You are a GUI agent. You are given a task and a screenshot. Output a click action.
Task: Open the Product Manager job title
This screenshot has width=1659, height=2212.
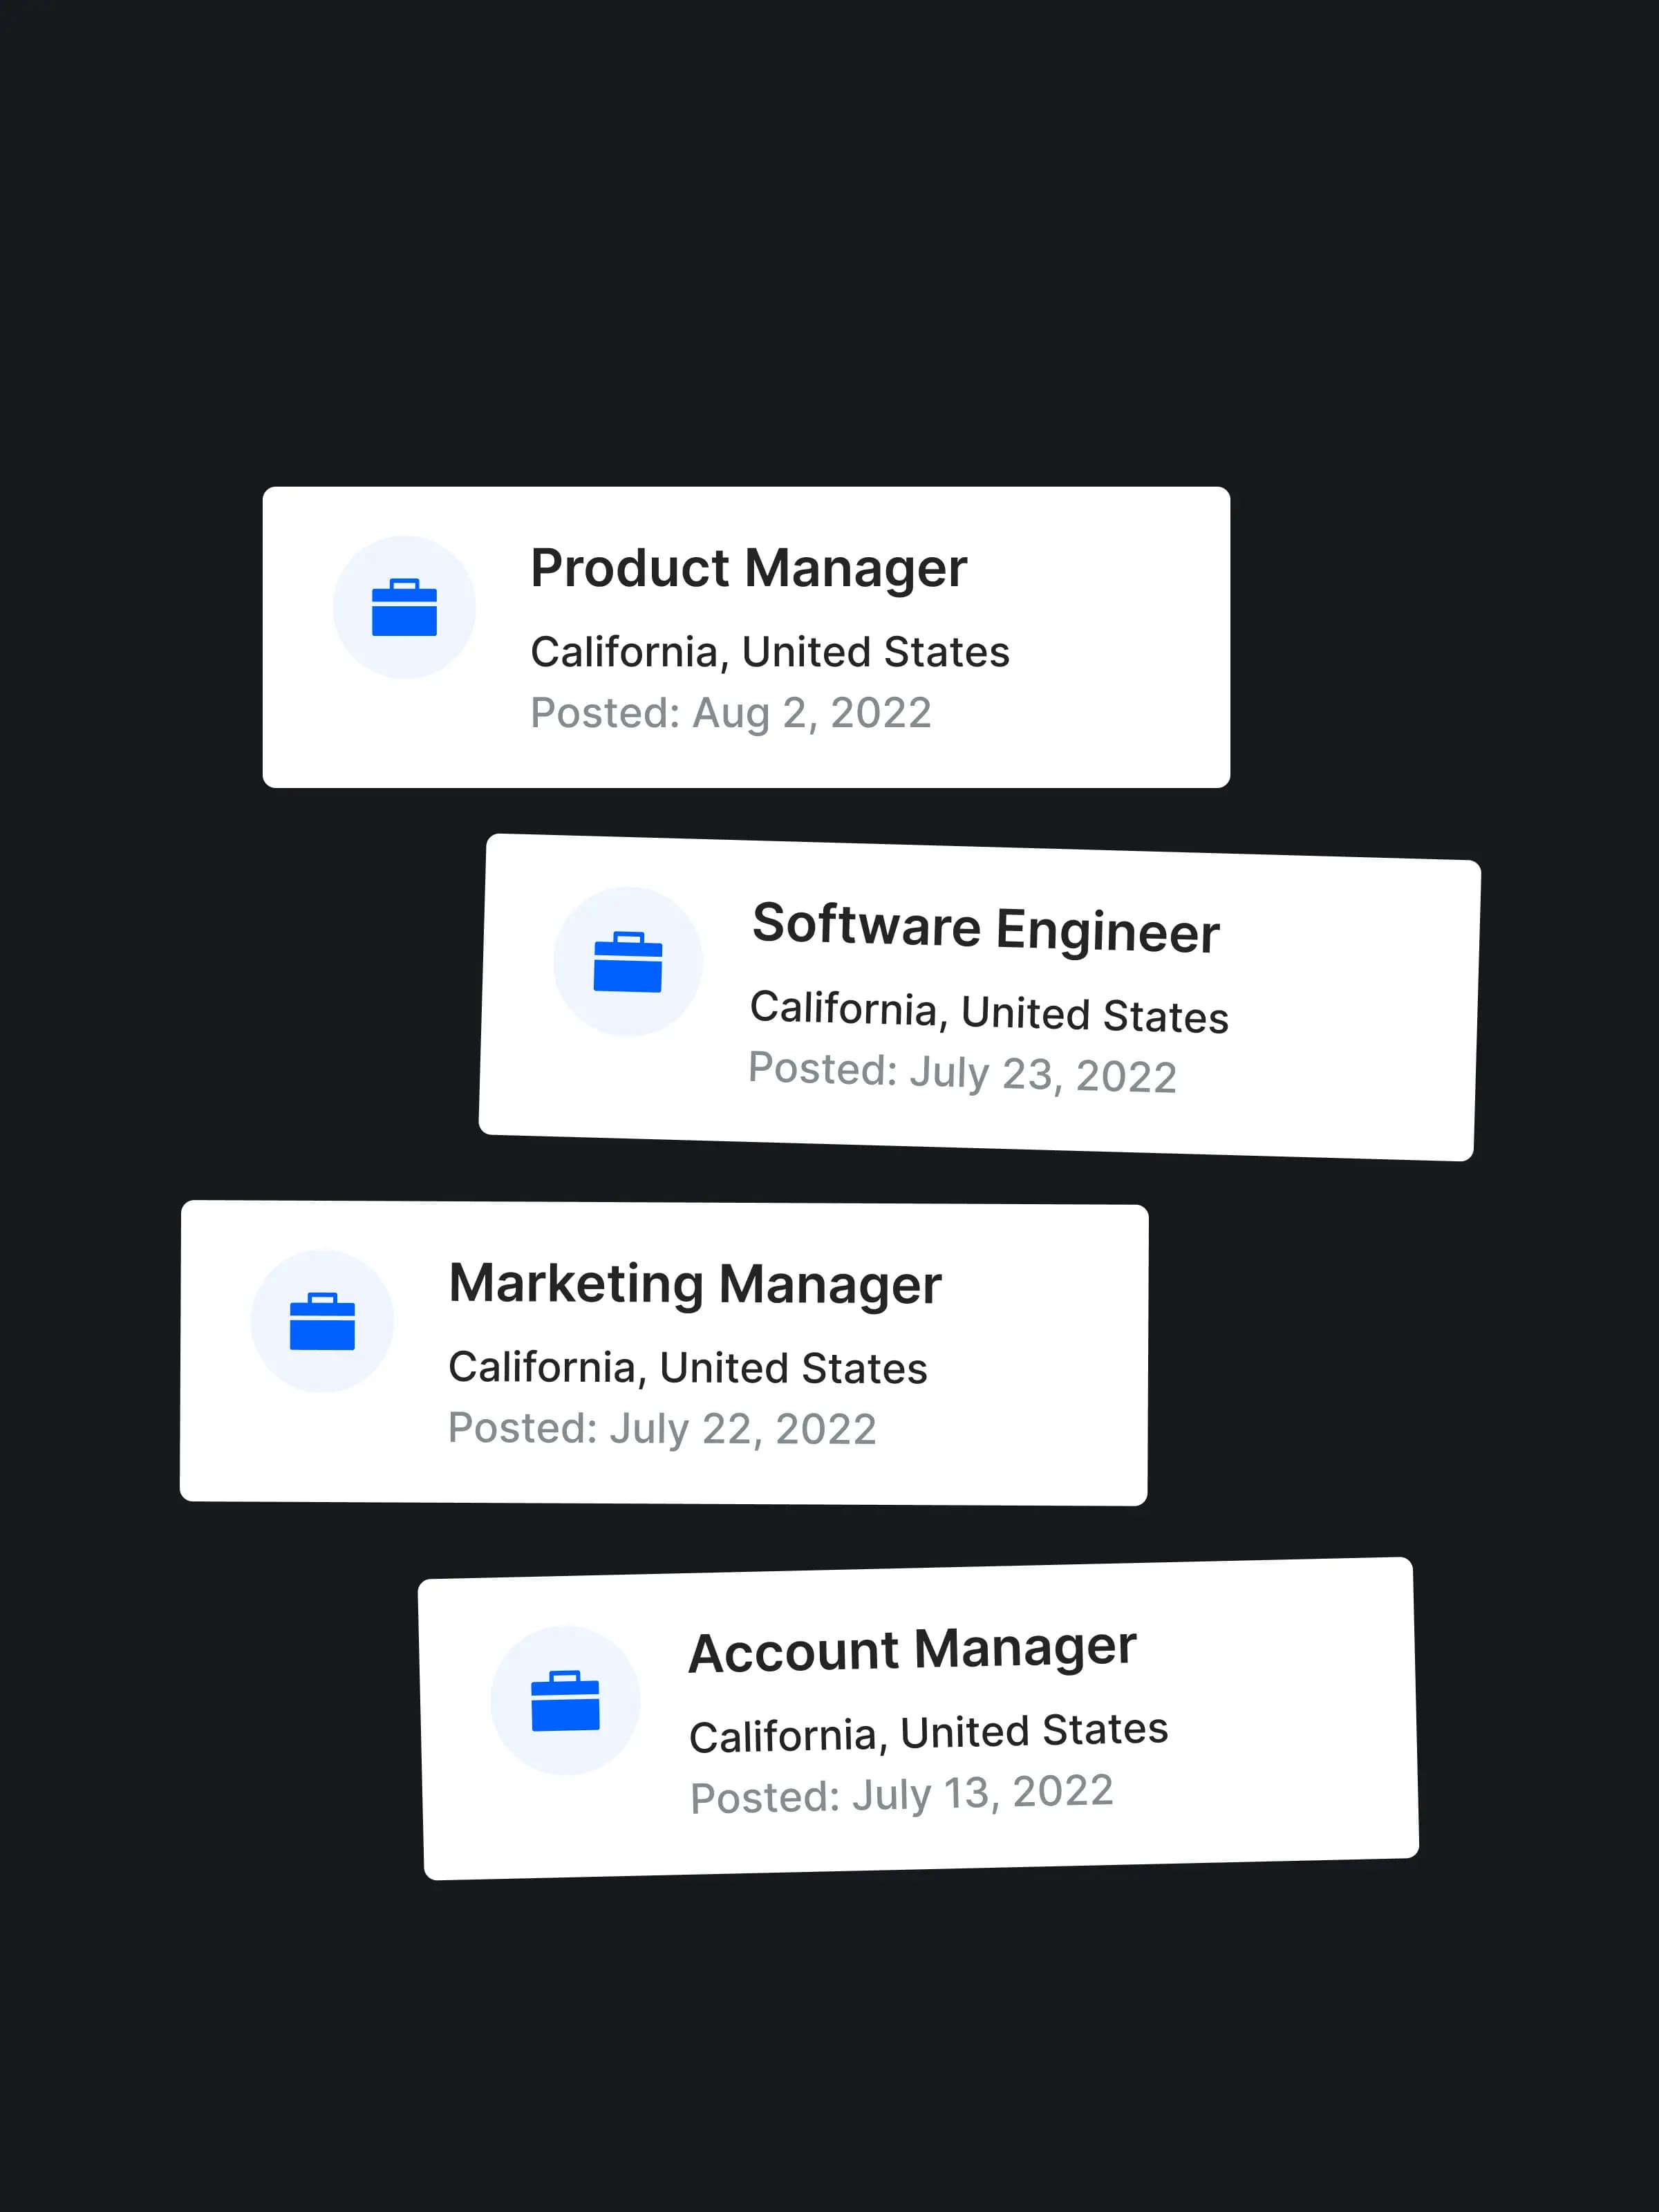point(748,569)
